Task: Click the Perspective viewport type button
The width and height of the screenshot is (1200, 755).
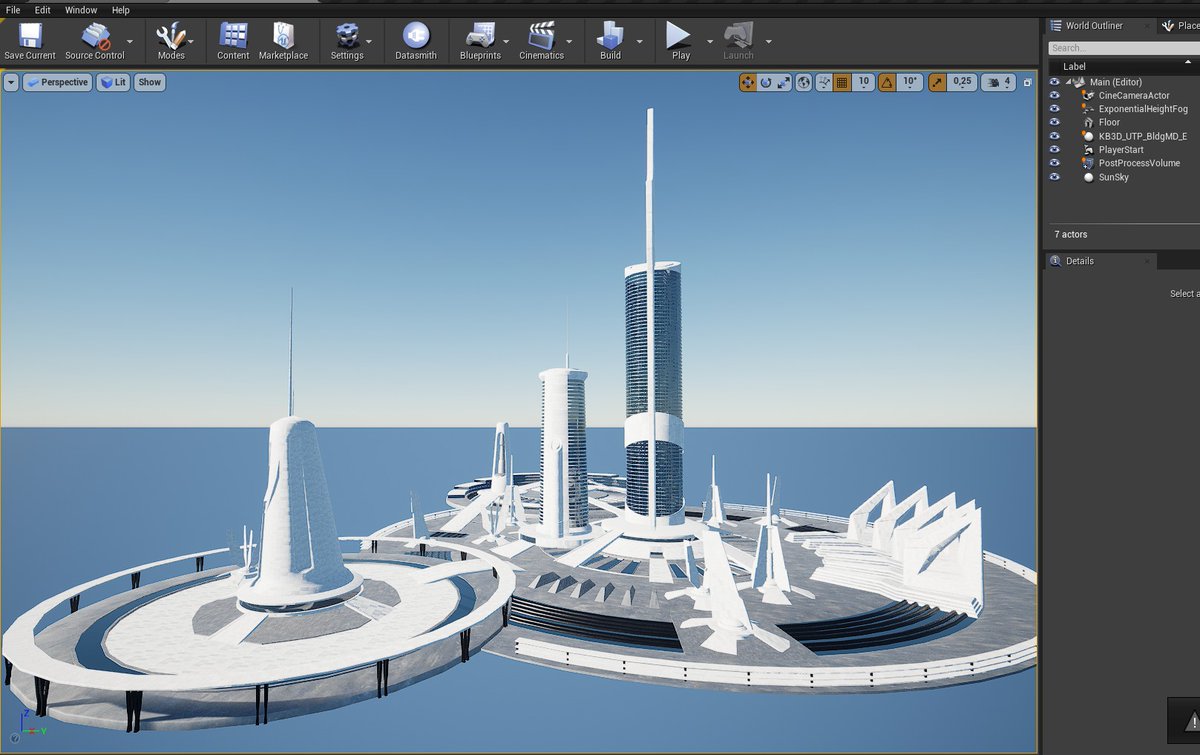Action: point(57,82)
